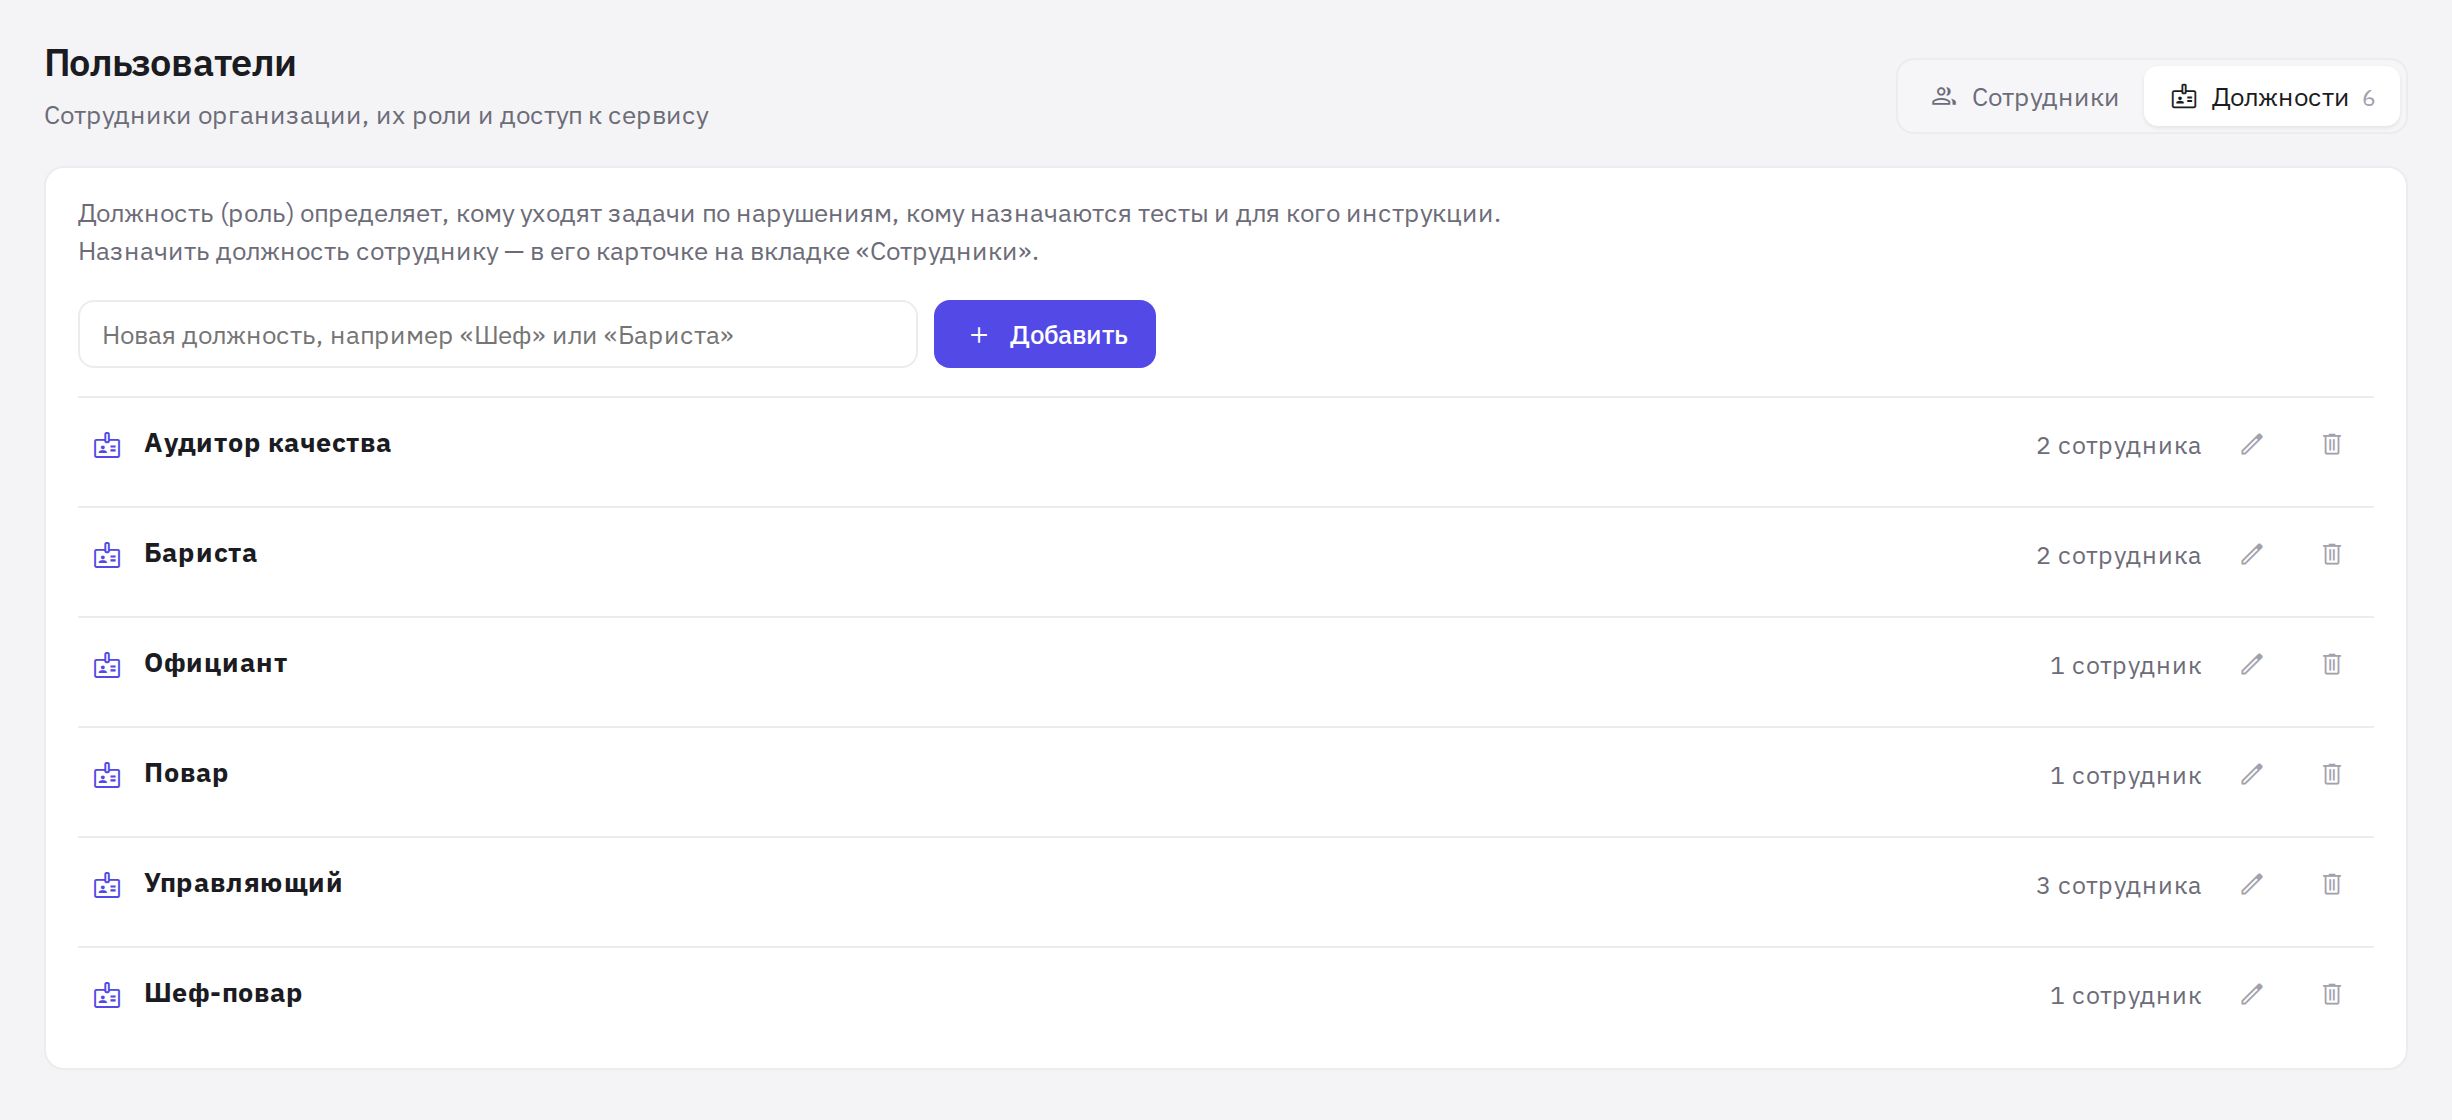Image resolution: width=2452 pixels, height=1120 pixels.
Task: Click badge icon beside Аудитор качества
Action: tap(107, 445)
